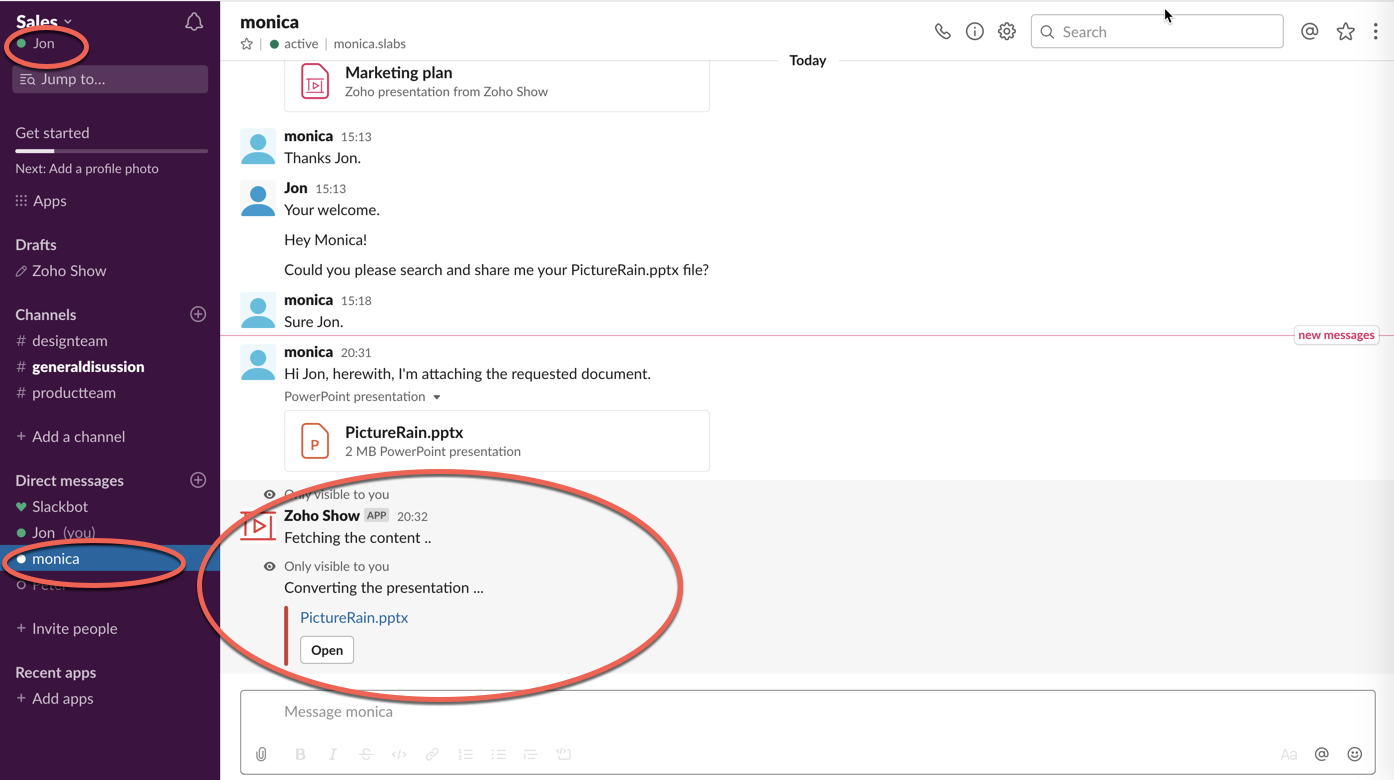The height and width of the screenshot is (780, 1394).
Task: Open conversation settings gear
Action: tap(1007, 32)
